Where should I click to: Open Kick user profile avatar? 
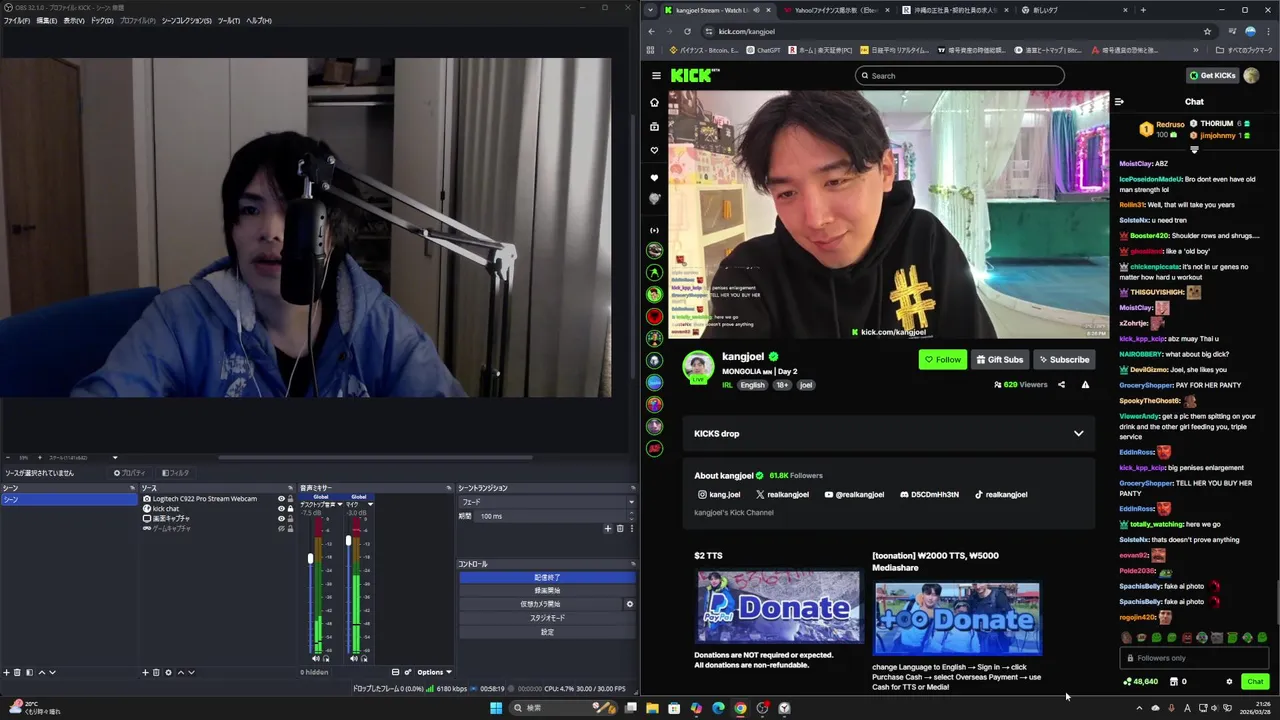pyautogui.click(x=1251, y=75)
